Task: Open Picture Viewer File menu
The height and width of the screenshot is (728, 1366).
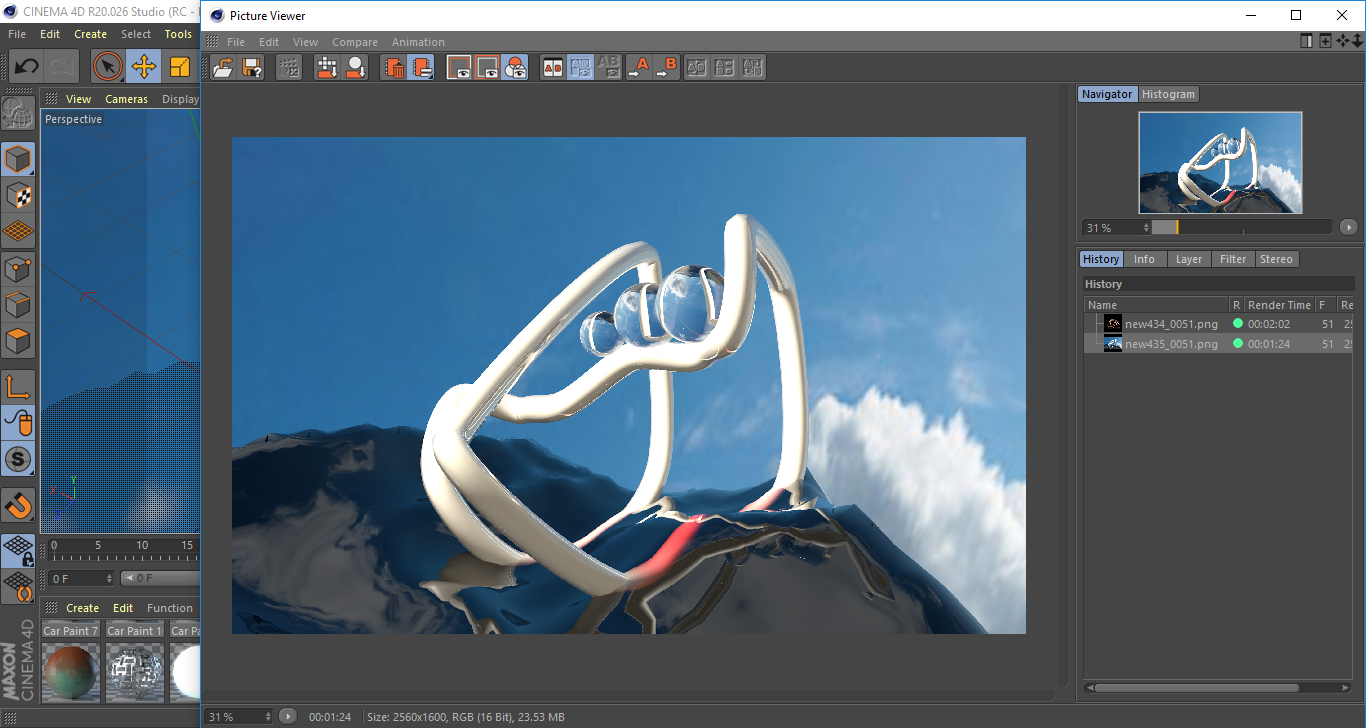Action: 236,42
